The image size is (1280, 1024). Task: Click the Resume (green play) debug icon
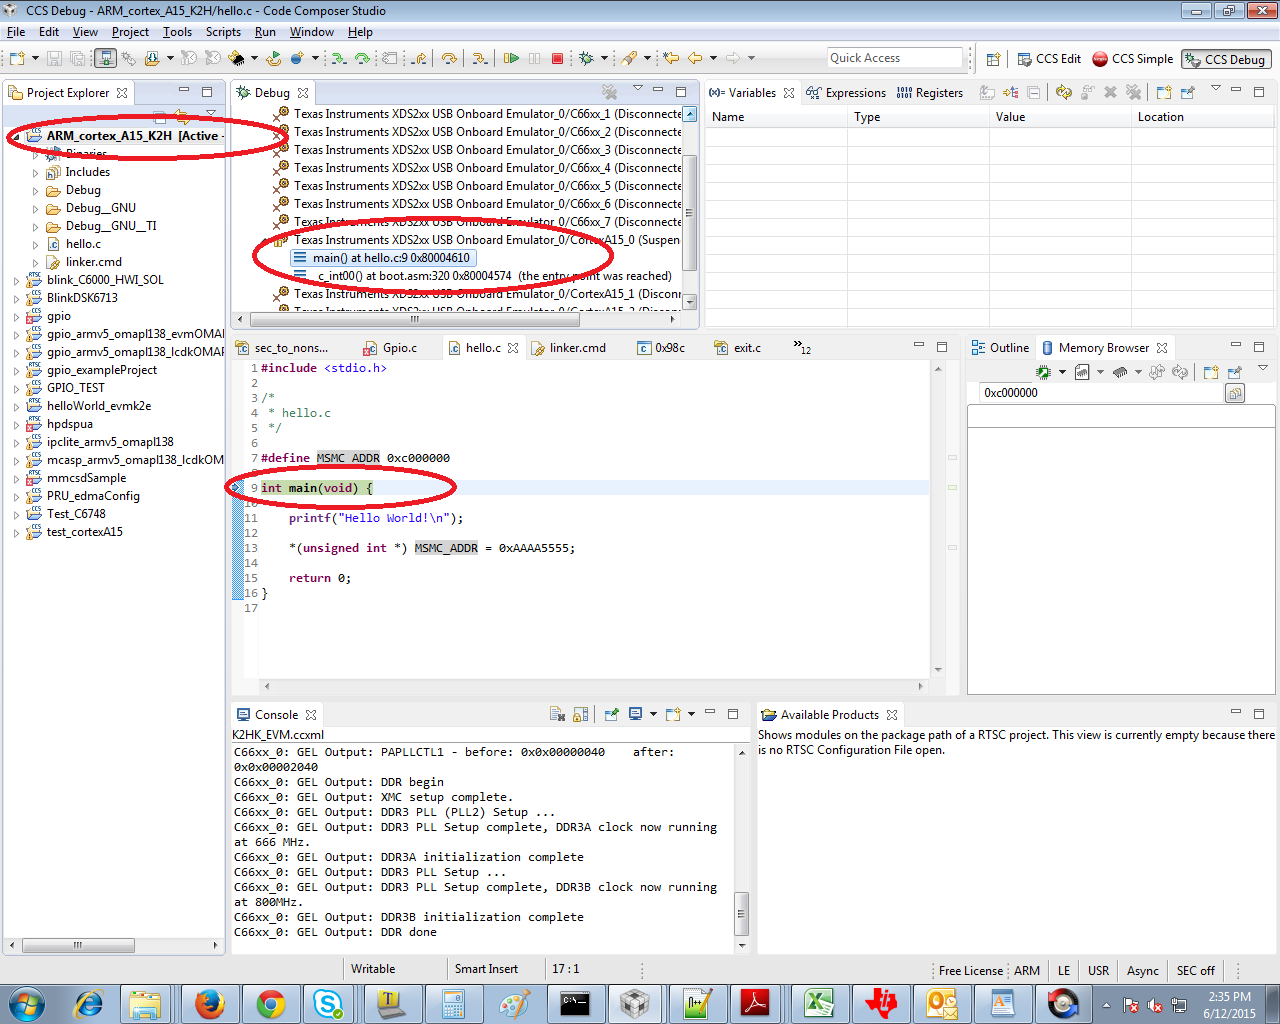(x=510, y=58)
